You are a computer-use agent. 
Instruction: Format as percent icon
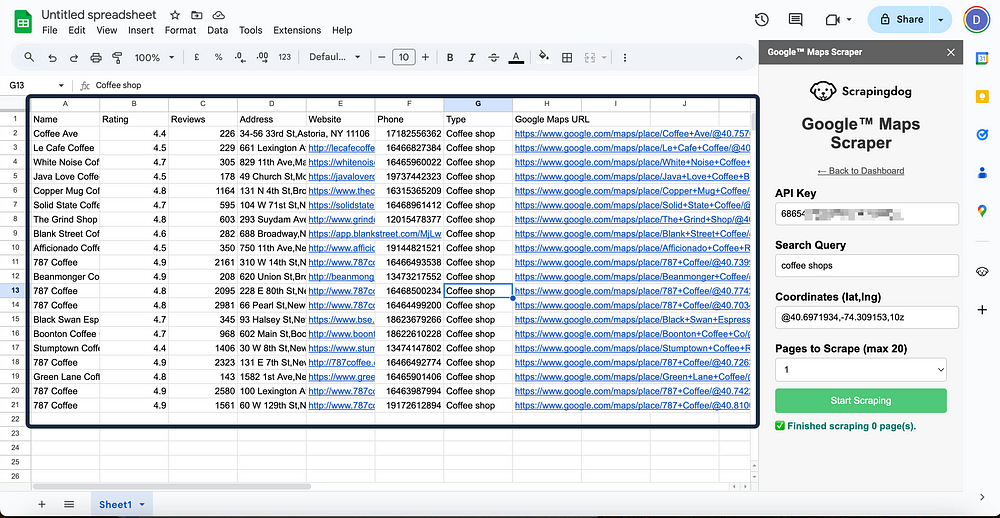218,57
